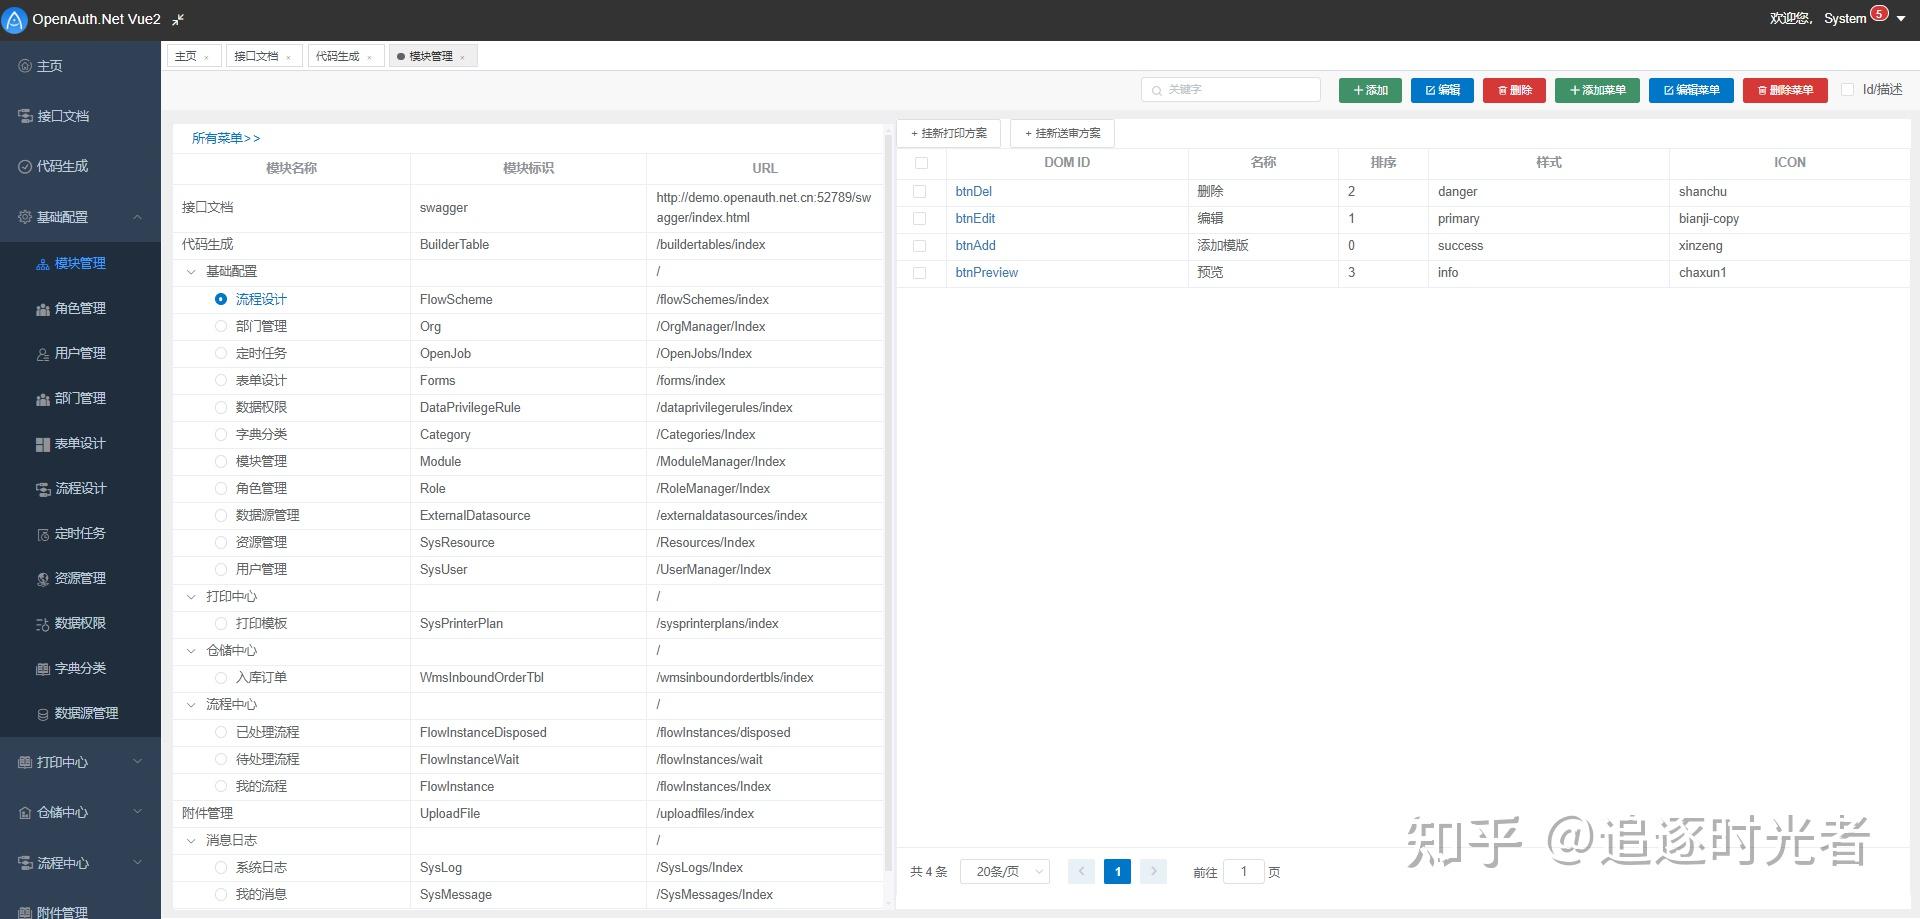
Task: Click the 添加 button on the toolbar
Action: [1369, 89]
